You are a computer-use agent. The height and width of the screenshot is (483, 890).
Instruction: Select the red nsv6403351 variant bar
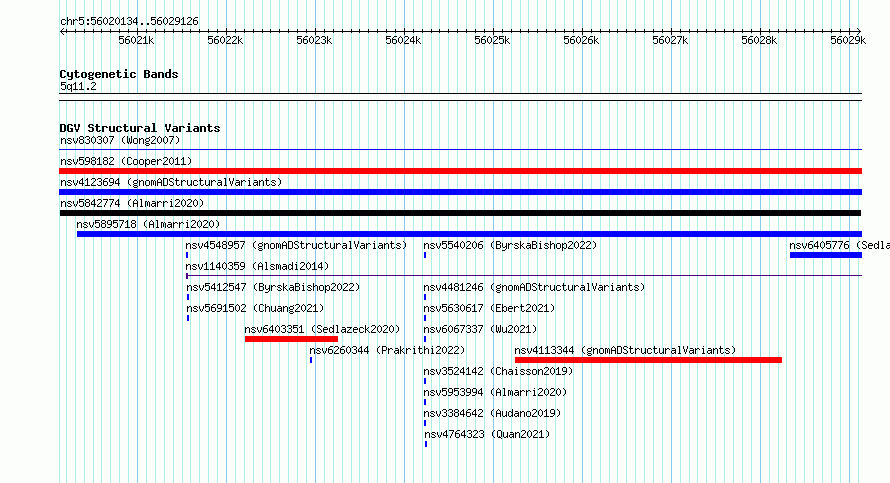tap(291, 339)
